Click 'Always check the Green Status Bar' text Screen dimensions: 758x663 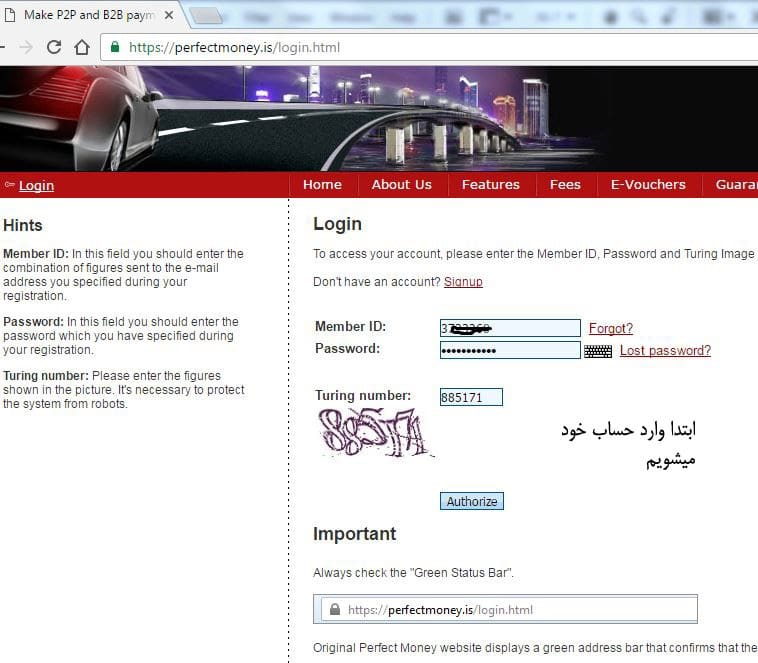tap(413, 573)
